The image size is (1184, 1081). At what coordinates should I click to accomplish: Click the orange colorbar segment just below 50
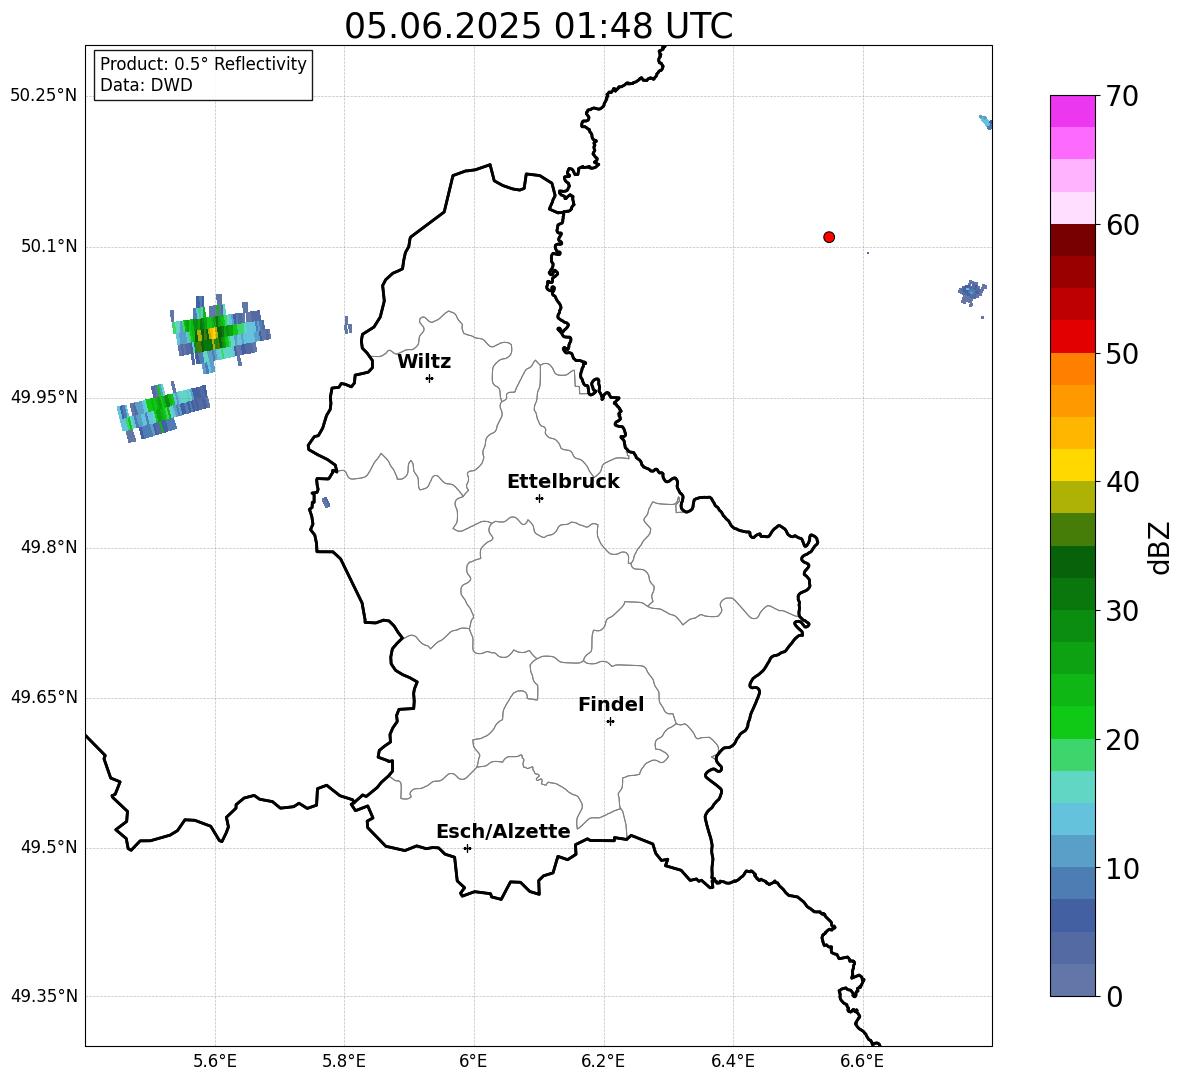[1072, 368]
